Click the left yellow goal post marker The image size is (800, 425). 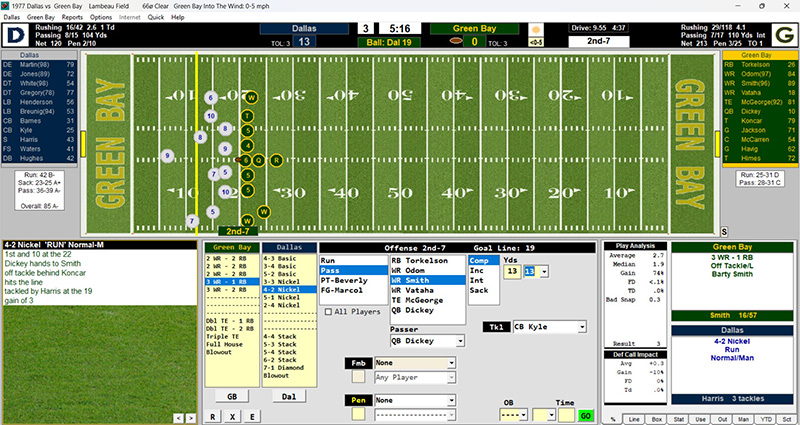pos(83,144)
